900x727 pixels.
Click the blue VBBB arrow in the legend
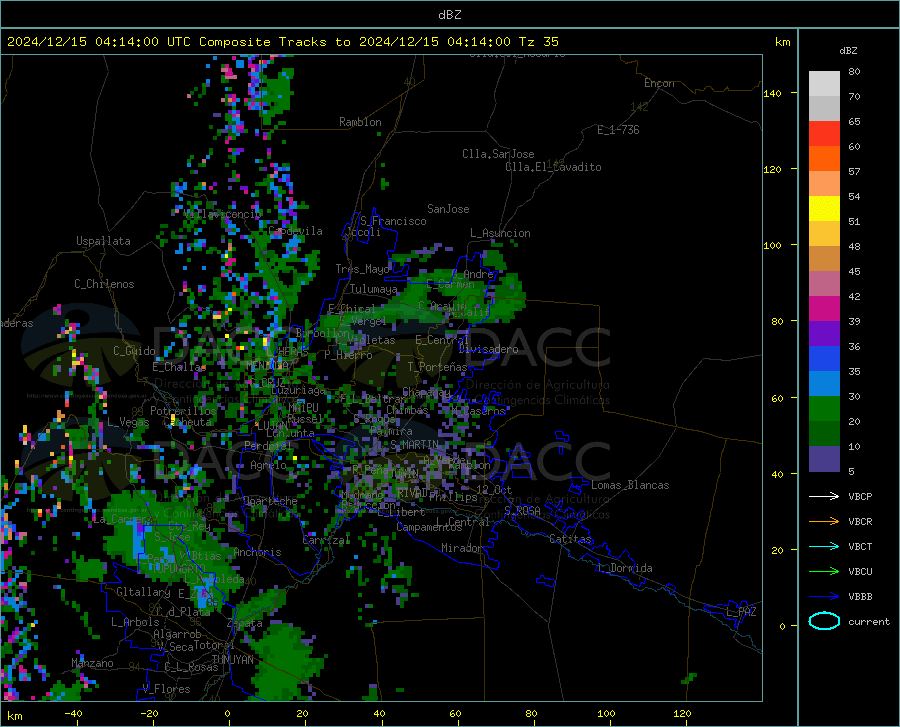(824, 596)
